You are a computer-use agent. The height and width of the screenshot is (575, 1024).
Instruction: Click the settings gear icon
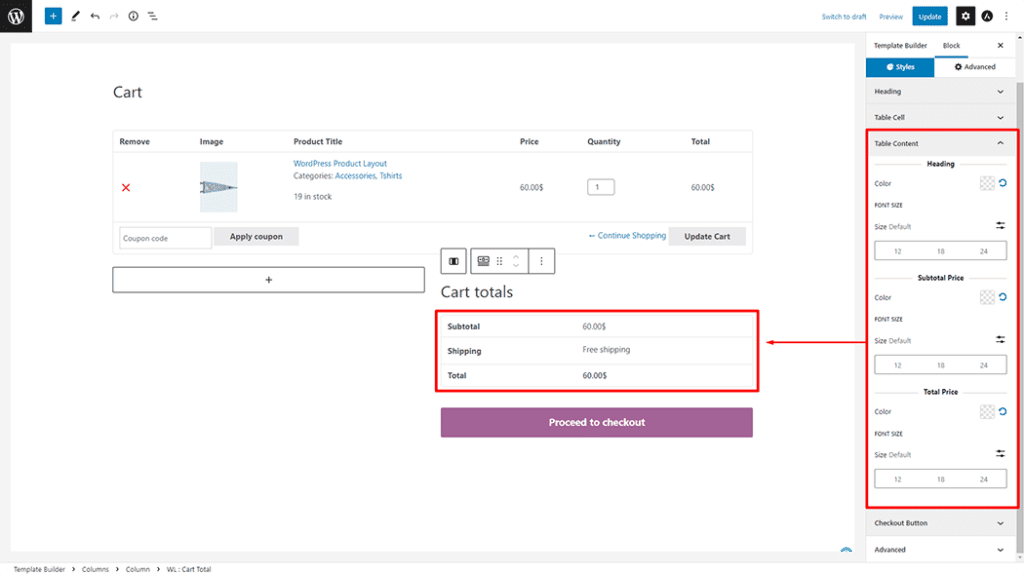965,16
